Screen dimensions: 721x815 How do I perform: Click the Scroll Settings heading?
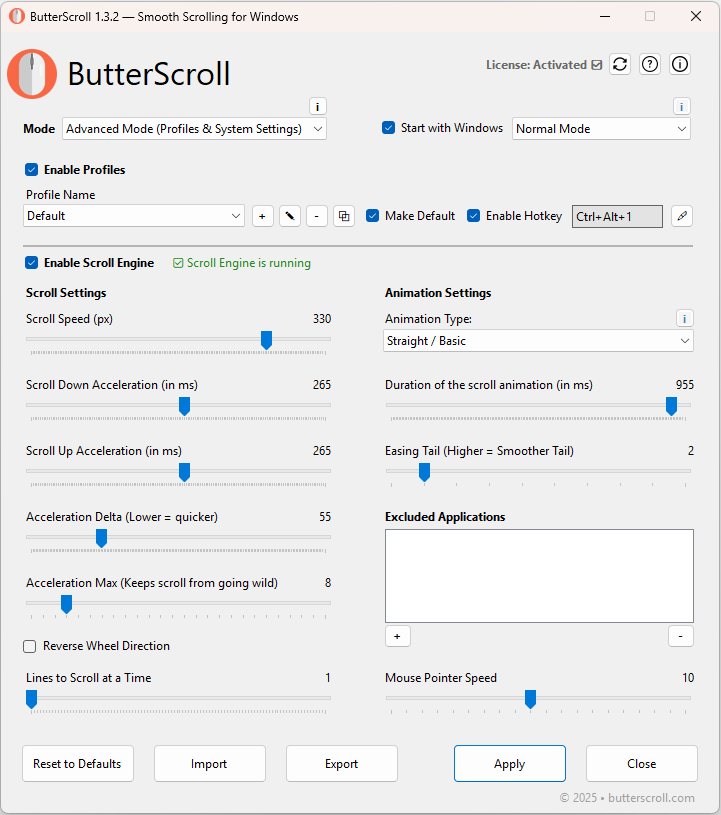66,293
